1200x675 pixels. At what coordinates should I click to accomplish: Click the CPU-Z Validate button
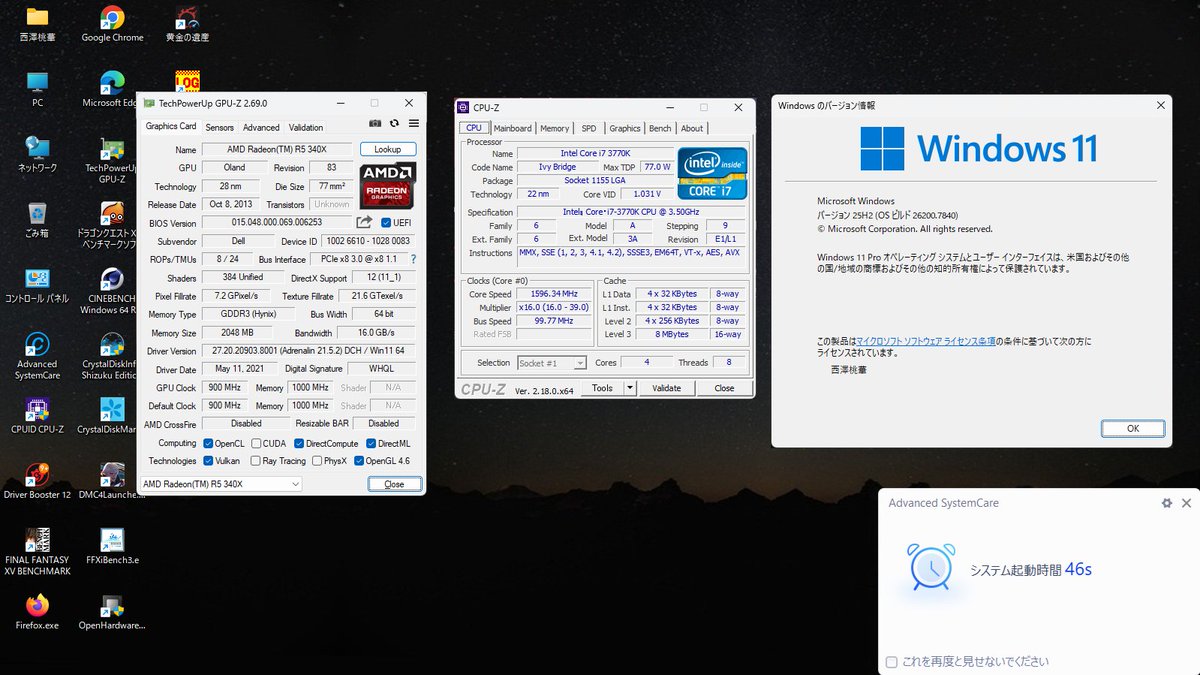point(666,388)
